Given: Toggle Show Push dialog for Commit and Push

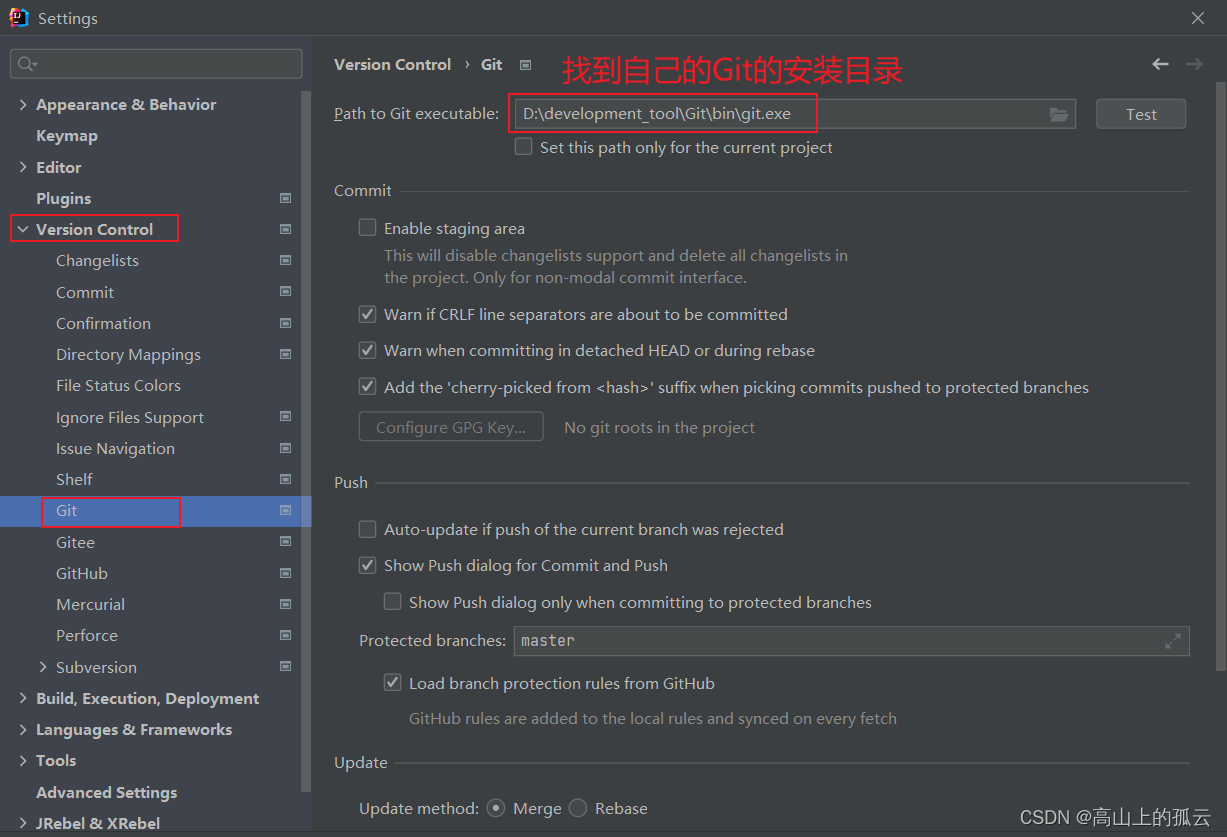Looking at the screenshot, I should click(368, 565).
